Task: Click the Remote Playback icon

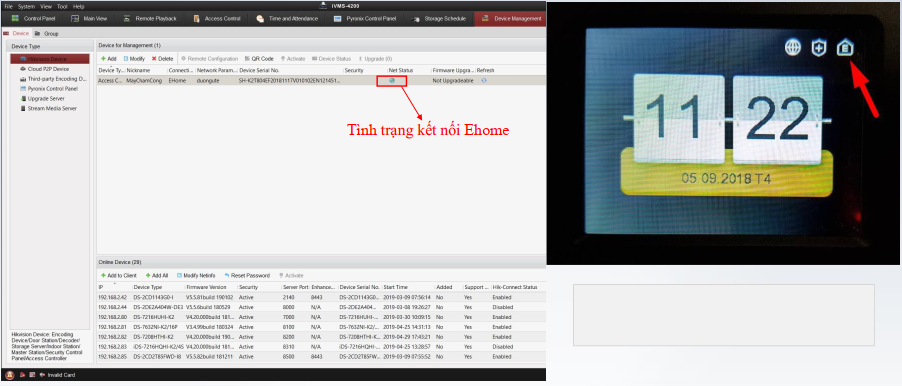Action: pyautogui.click(x=127, y=18)
